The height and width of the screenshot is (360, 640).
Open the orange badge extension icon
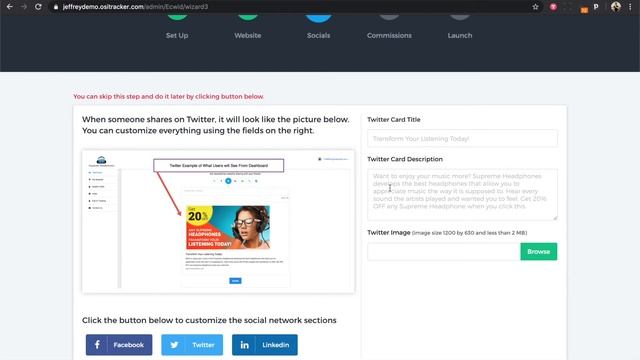click(584, 10)
